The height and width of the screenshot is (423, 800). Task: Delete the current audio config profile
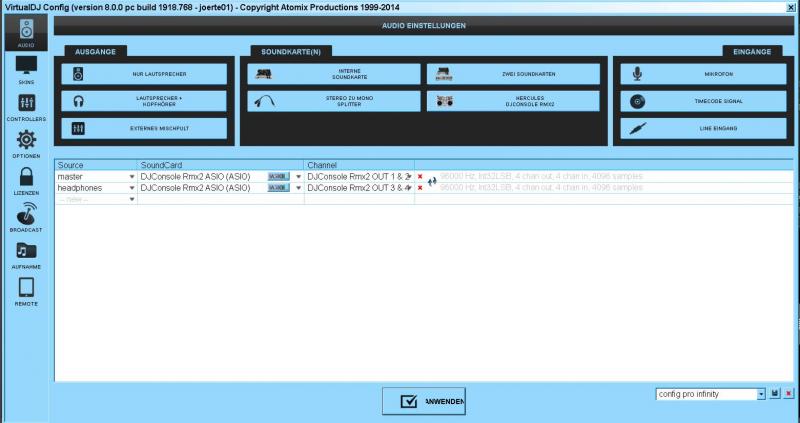click(x=789, y=393)
